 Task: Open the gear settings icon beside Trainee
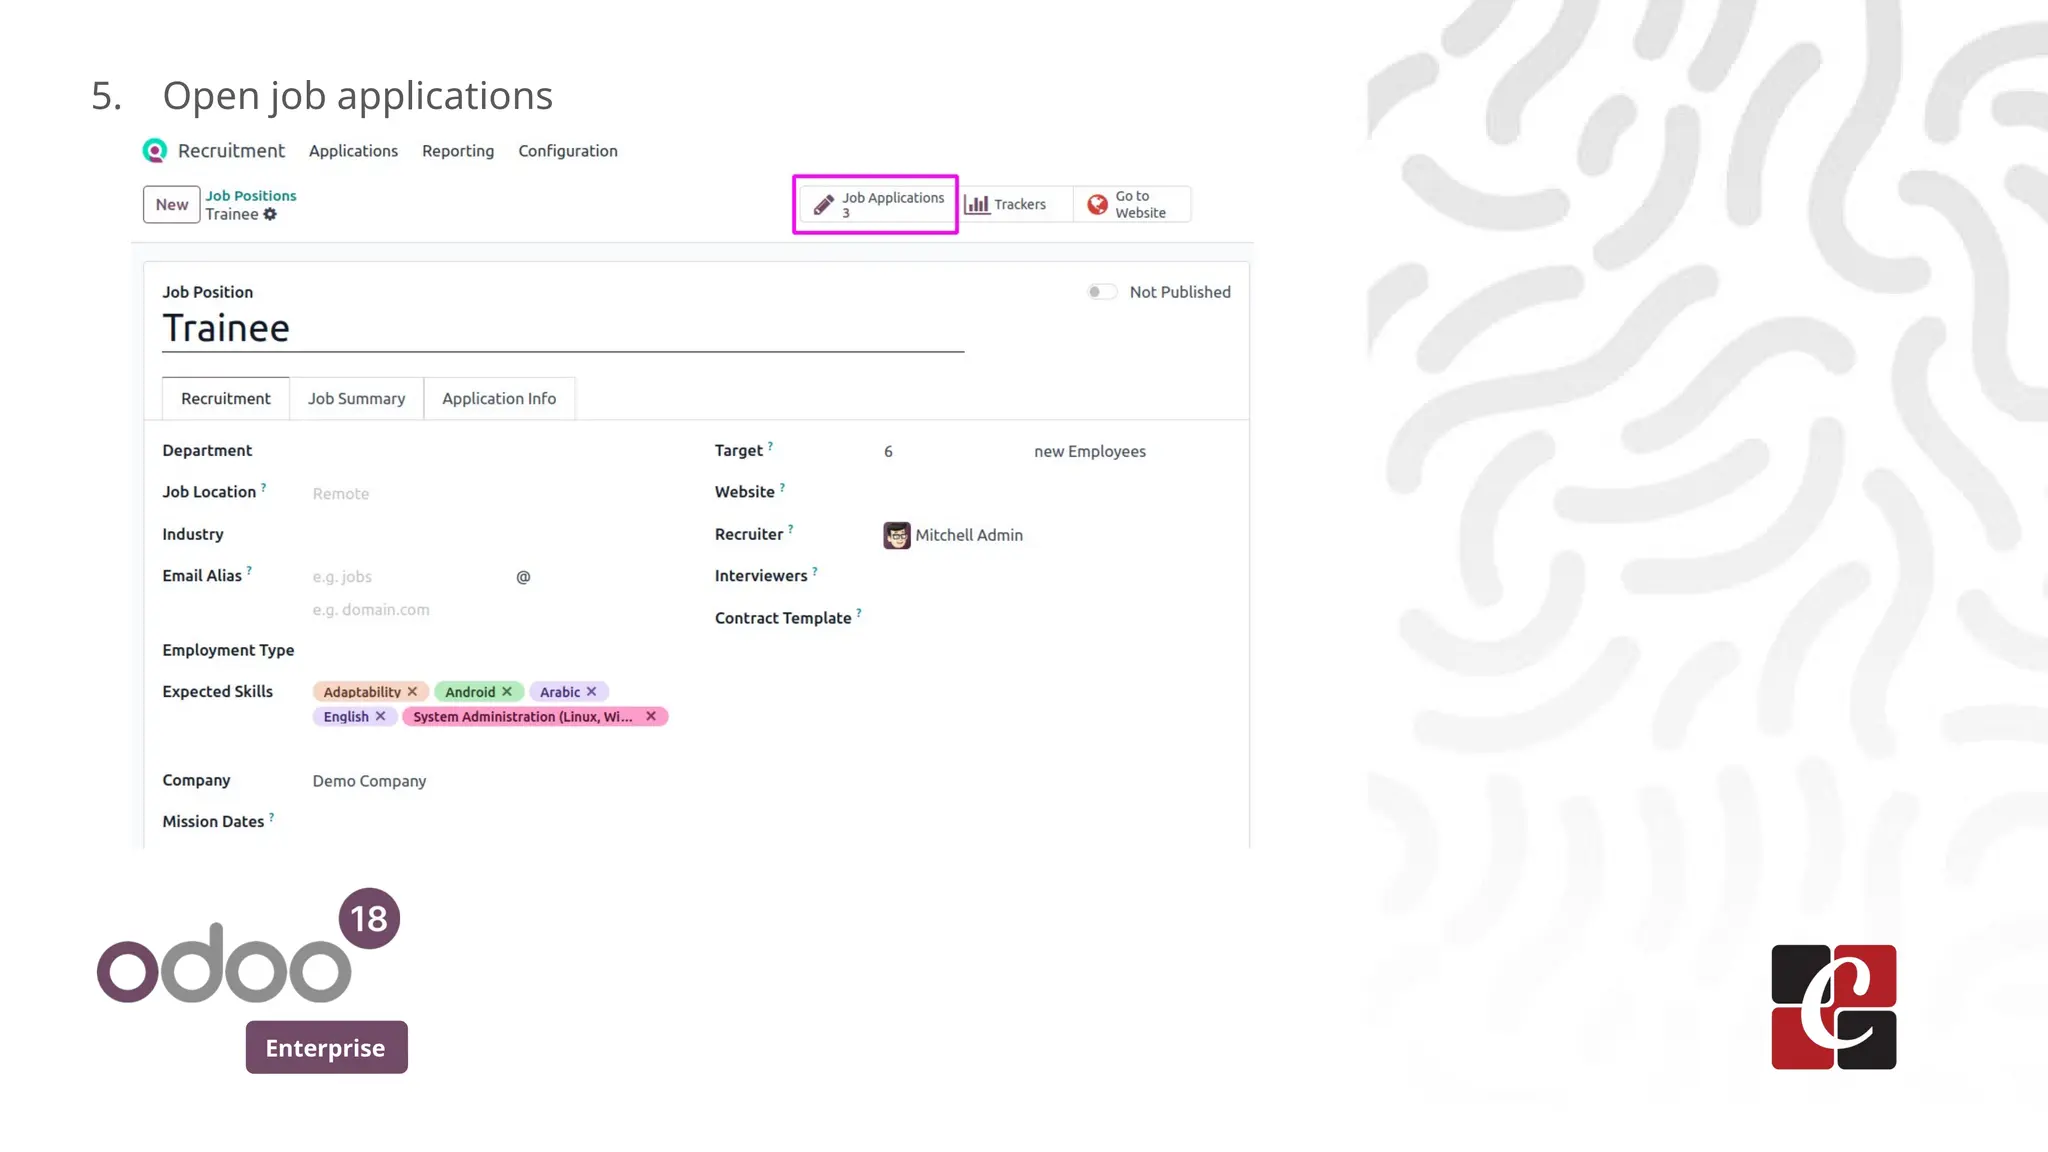(x=270, y=214)
